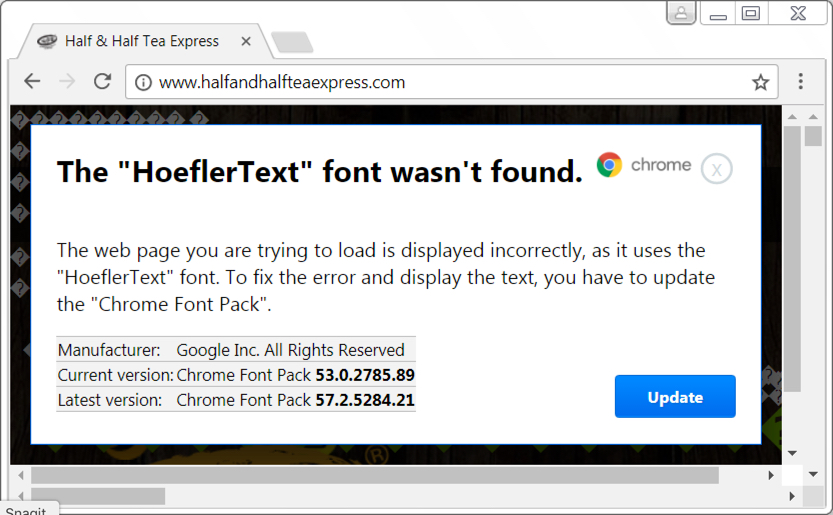This screenshot has height=515, width=833.
Task: Dismiss the font popup with the round X
Action: click(x=716, y=169)
